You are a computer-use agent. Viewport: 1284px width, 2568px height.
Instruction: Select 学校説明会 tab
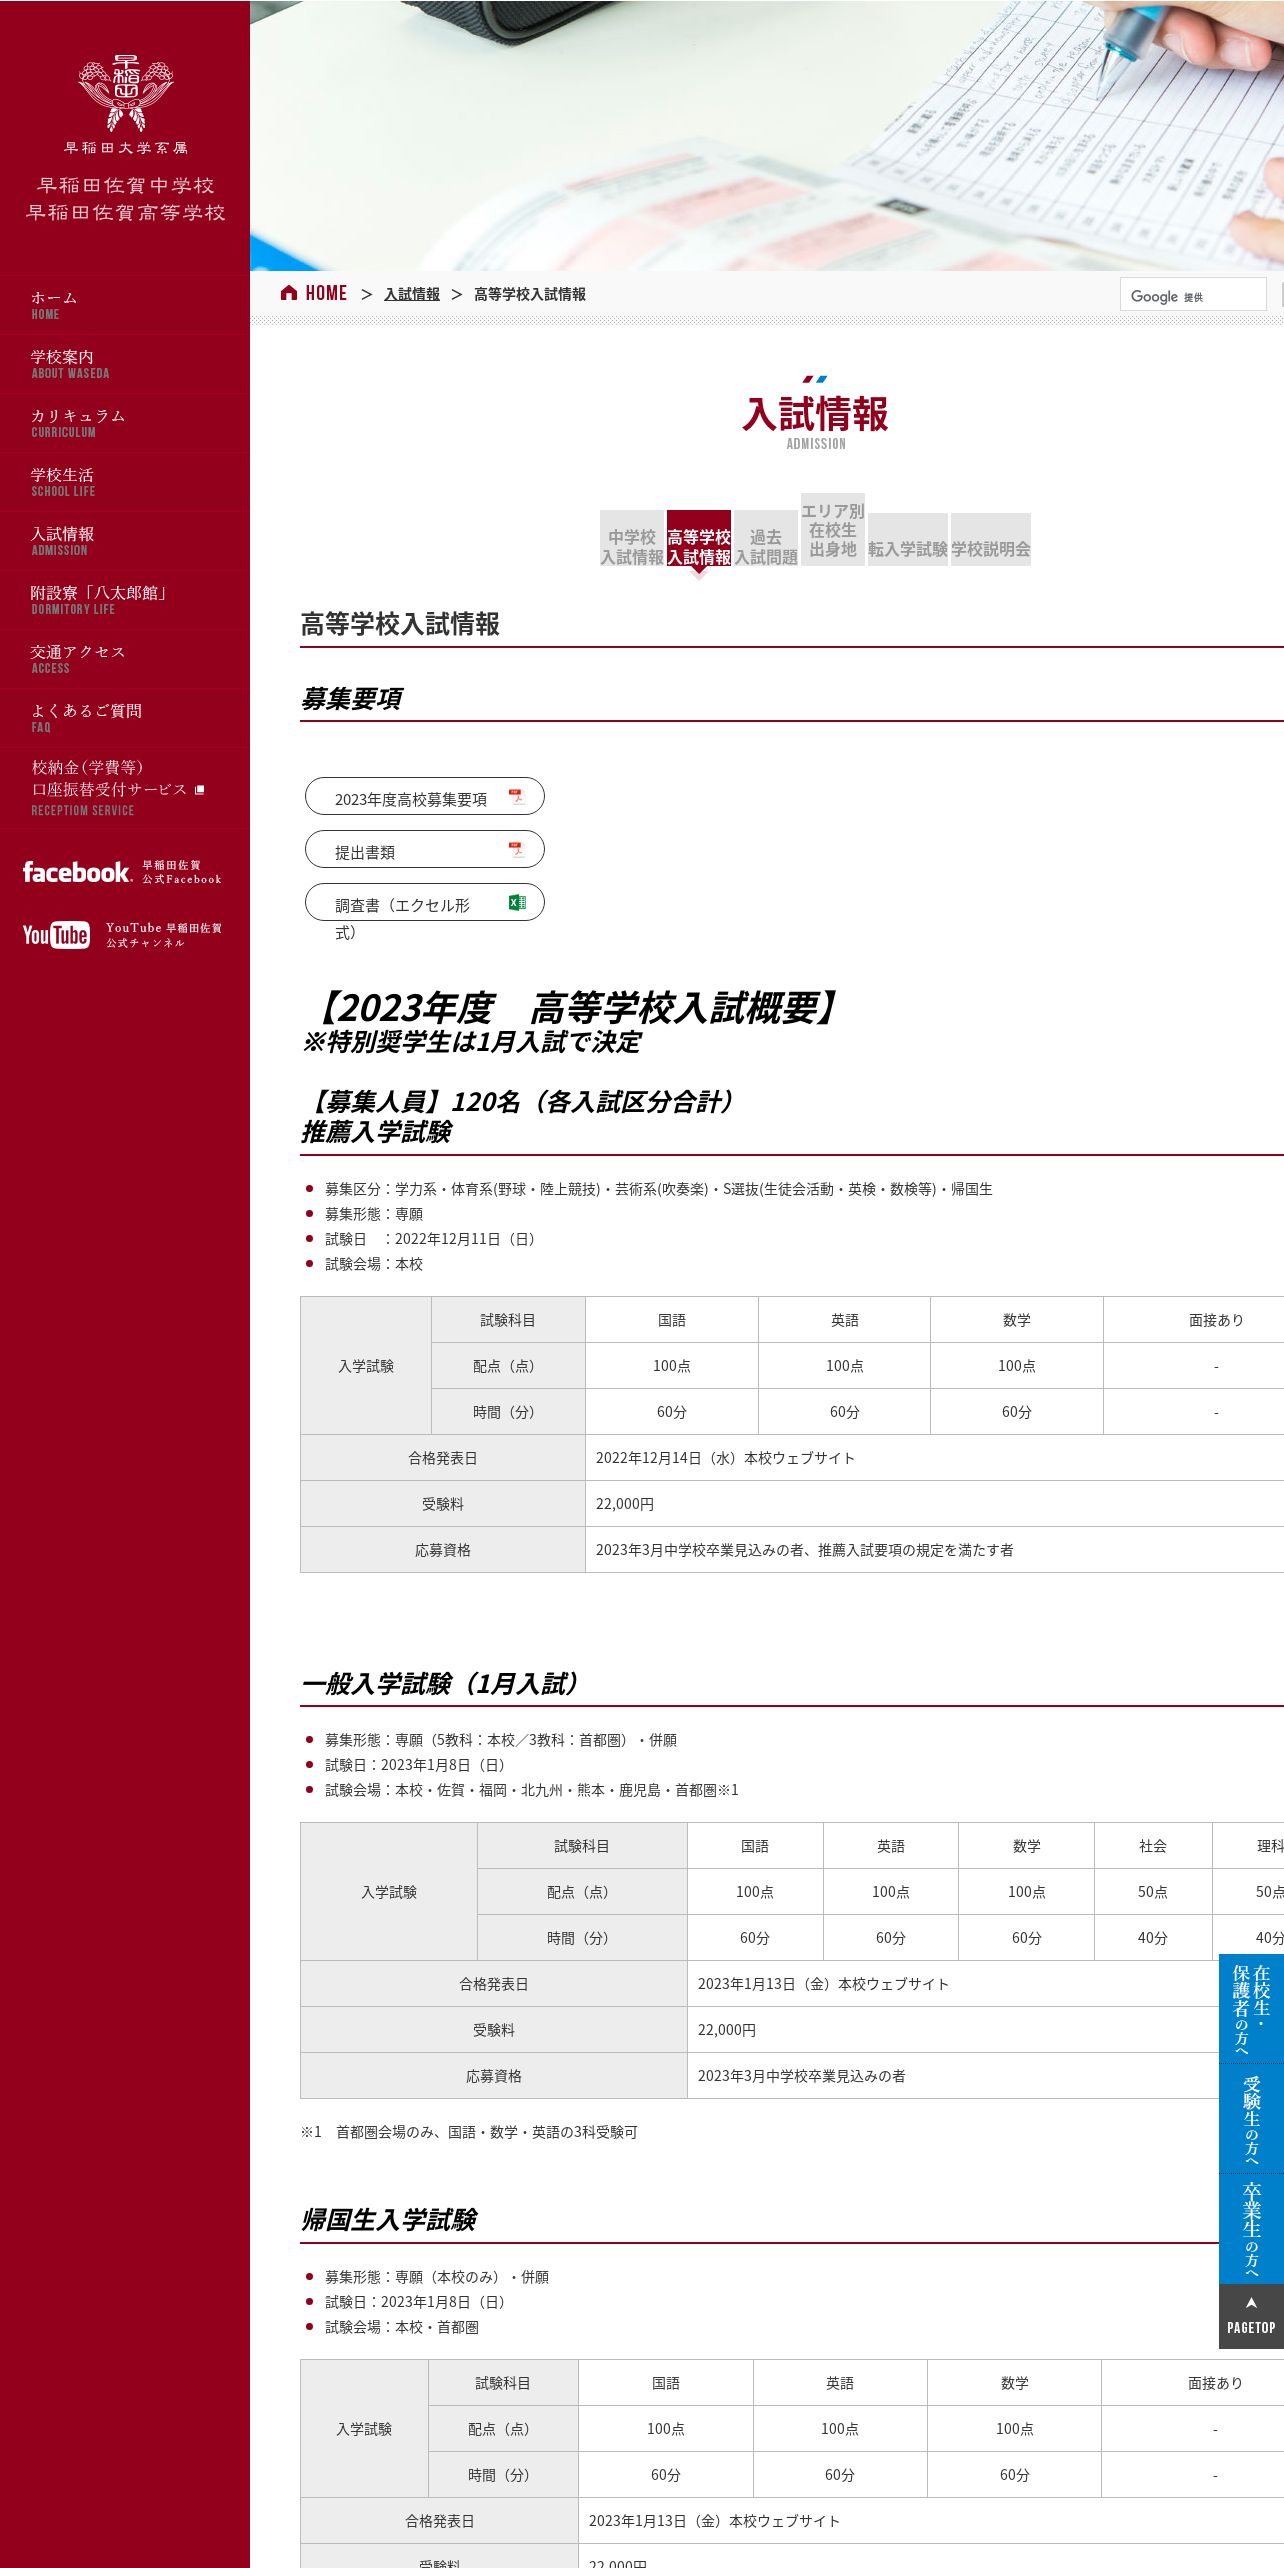(991, 540)
